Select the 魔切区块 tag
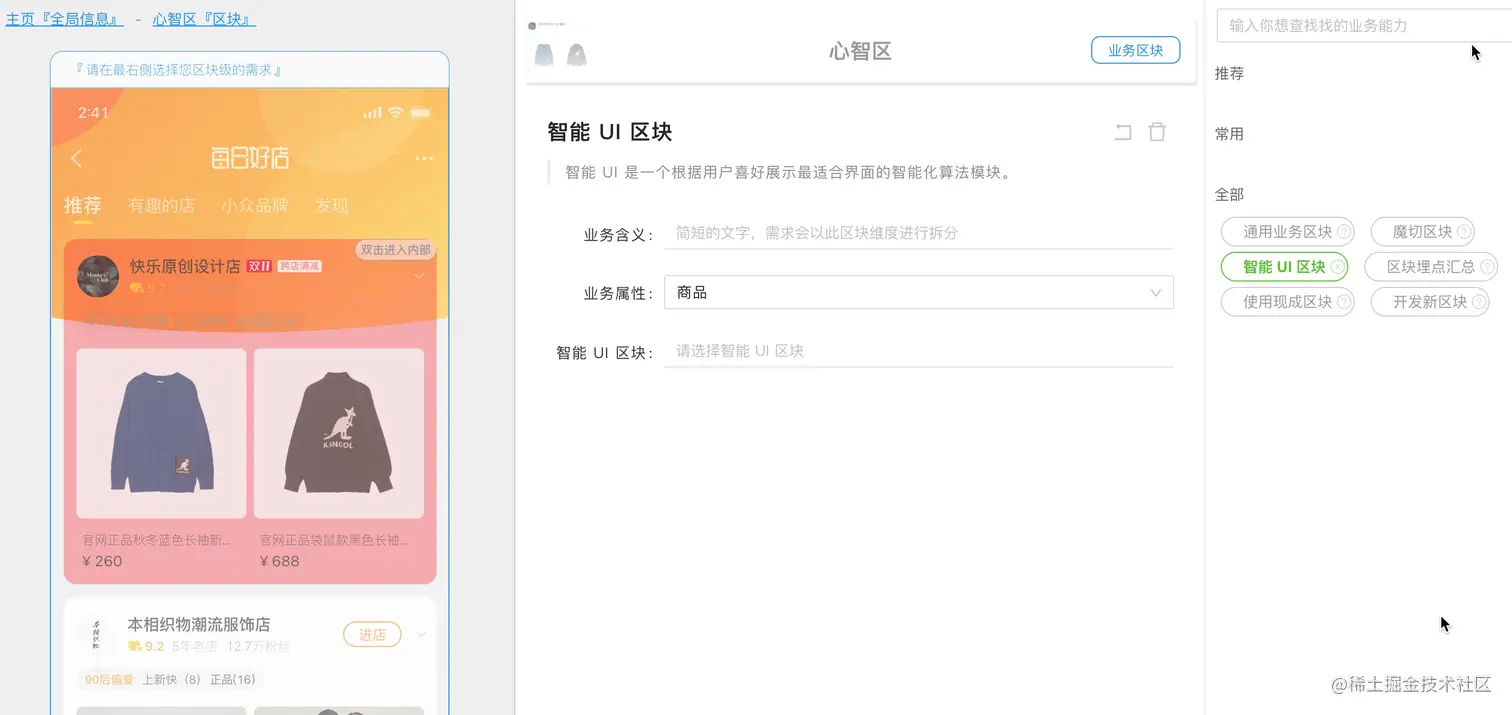This screenshot has height=715, width=1512. pos(1423,232)
